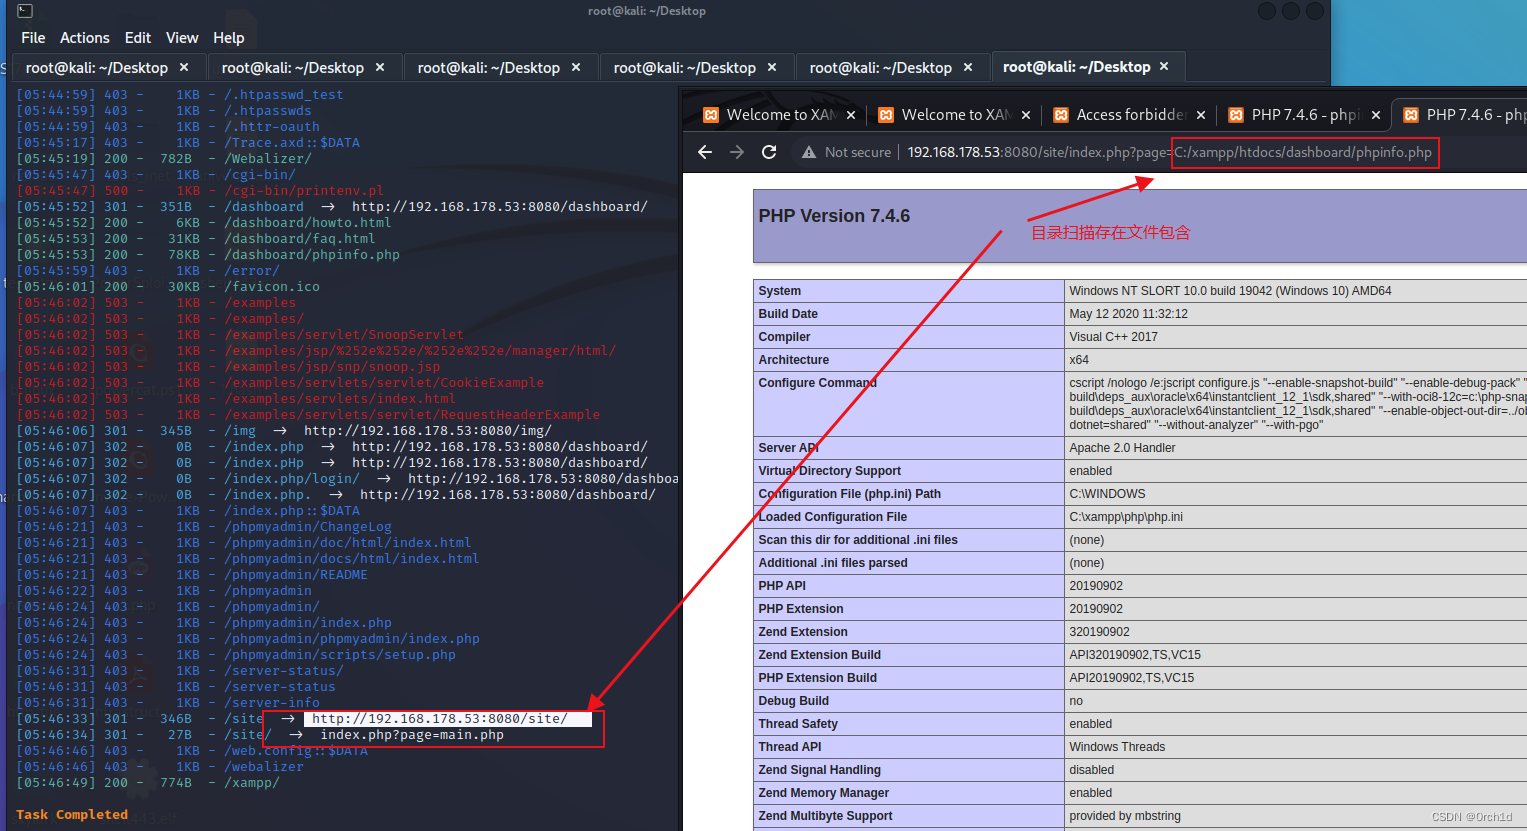1527x831 pixels.
Task: Close the last active root@kali terminal tab
Action: point(1164,67)
